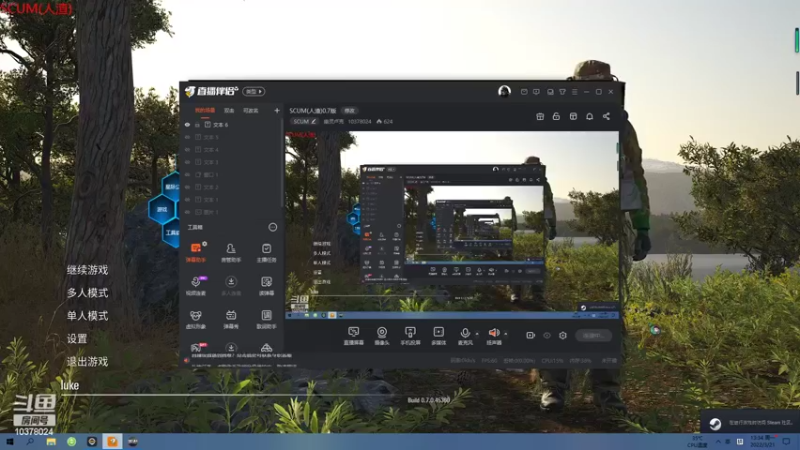This screenshot has width=800, height=450.
Task: Toggle visibility of the 文本 3 layer
Action: (187, 162)
